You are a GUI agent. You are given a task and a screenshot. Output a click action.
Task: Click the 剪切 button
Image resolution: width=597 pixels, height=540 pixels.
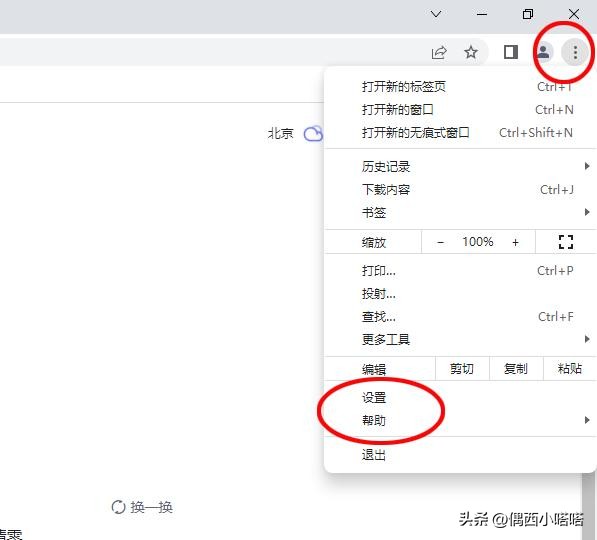462,369
